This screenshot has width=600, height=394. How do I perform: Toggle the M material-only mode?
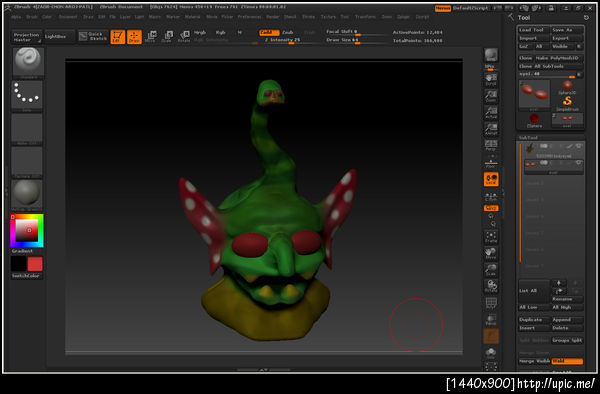click(240, 33)
